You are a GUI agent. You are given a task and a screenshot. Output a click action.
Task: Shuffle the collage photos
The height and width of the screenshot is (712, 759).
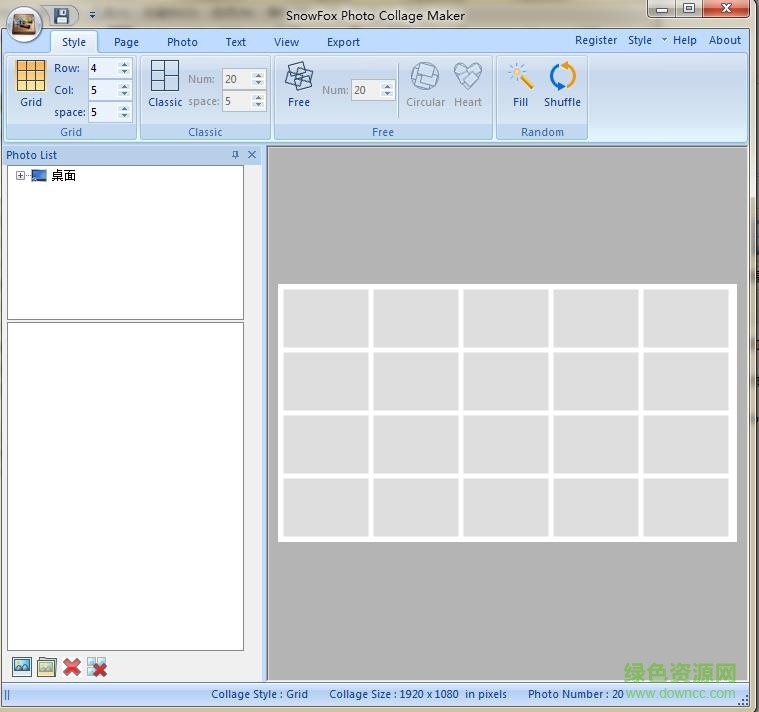[562, 83]
